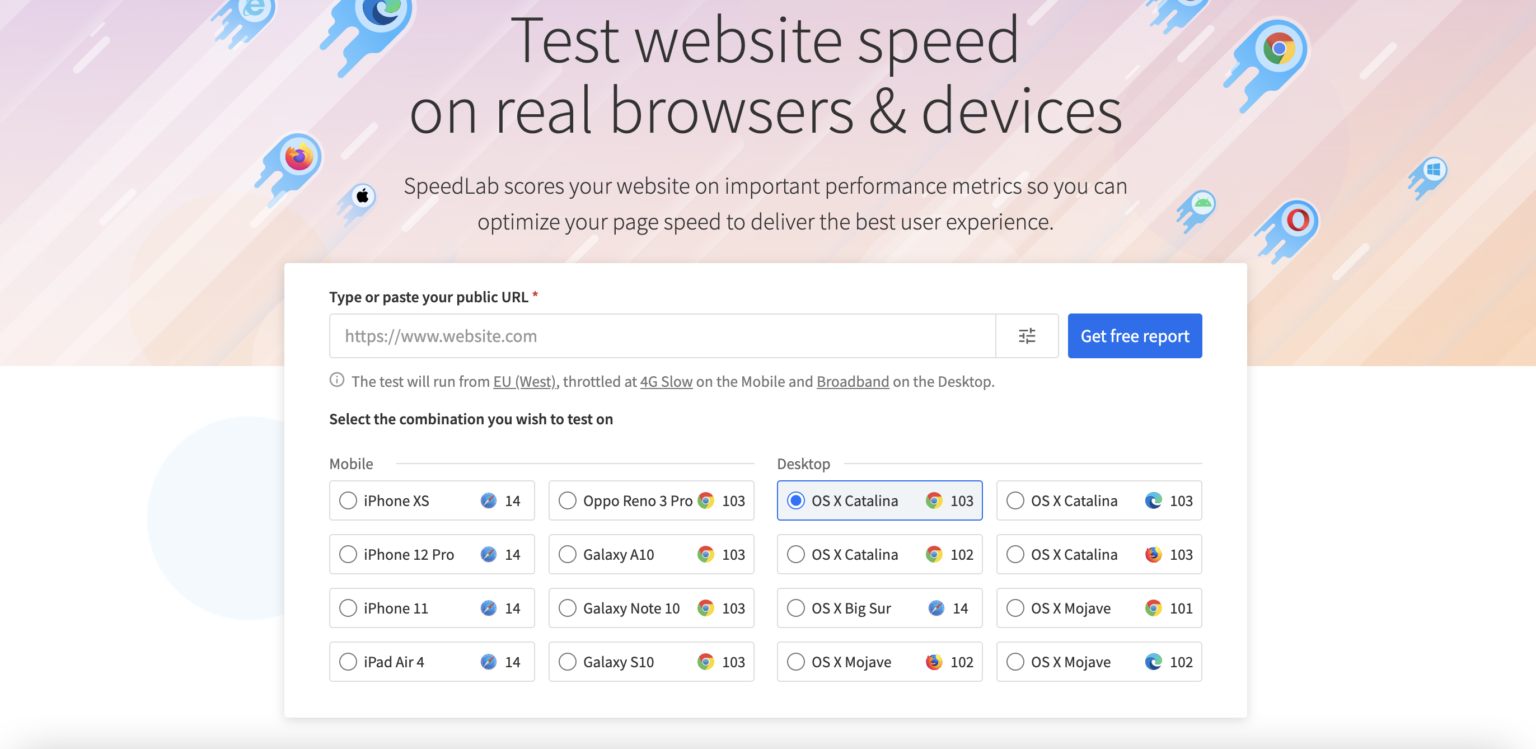This screenshot has height=749, width=1536.
Task: Select the Oppo Reno 3 Pro combination
Action: tap(568, 500)
